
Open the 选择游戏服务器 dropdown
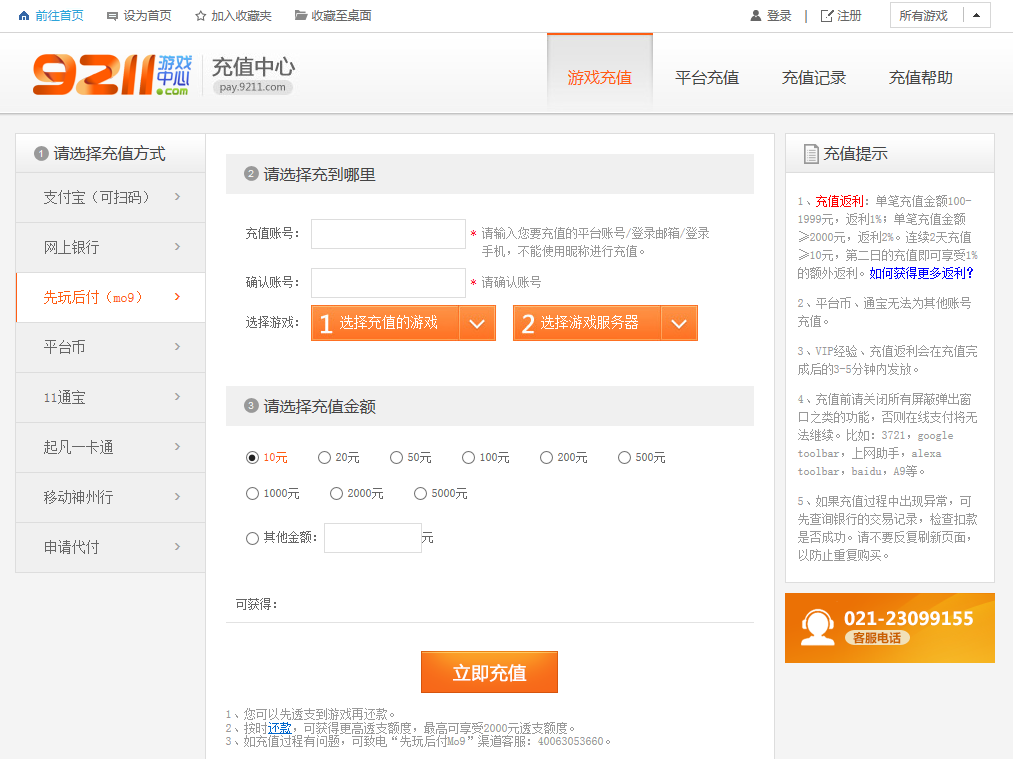pos(605,323)
